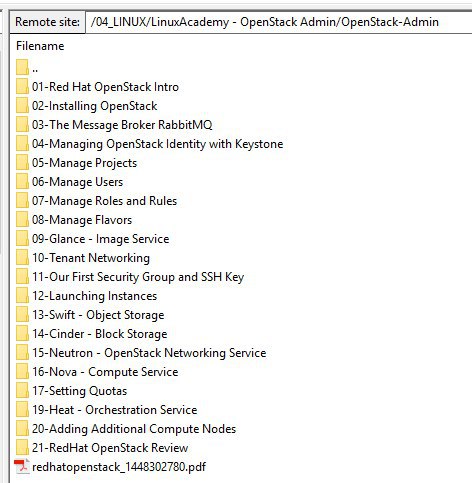The image size is (472, 483).
Task: Click folder icon for 11-Our First Security Group
Action: pyautogui.click(x=22, y=277)
